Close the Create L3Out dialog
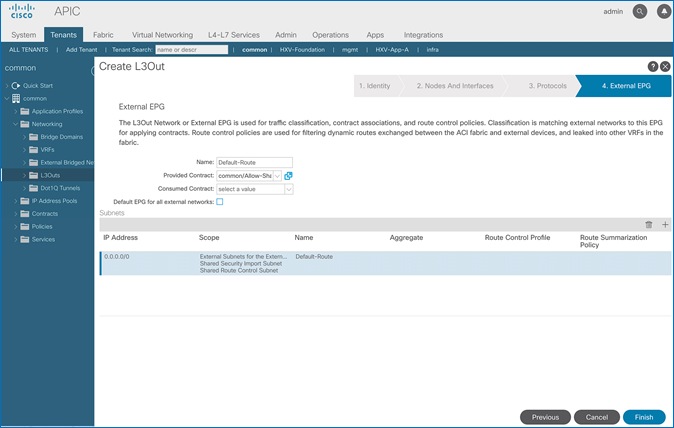The image size is (674, 428). pyautogui.click(x=665, y=66)
